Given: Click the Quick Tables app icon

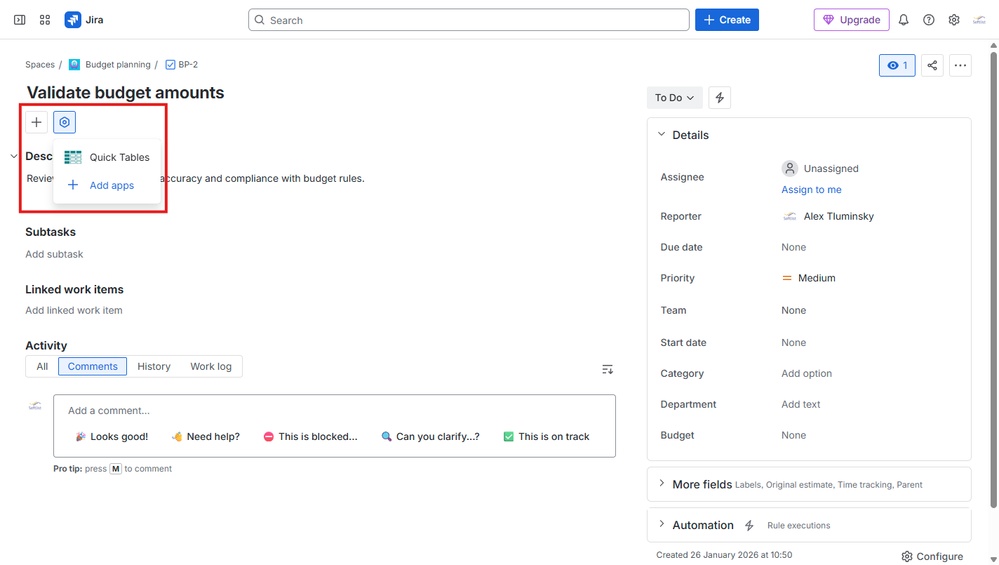Looking at the screenshot, I should coord(73,157).
